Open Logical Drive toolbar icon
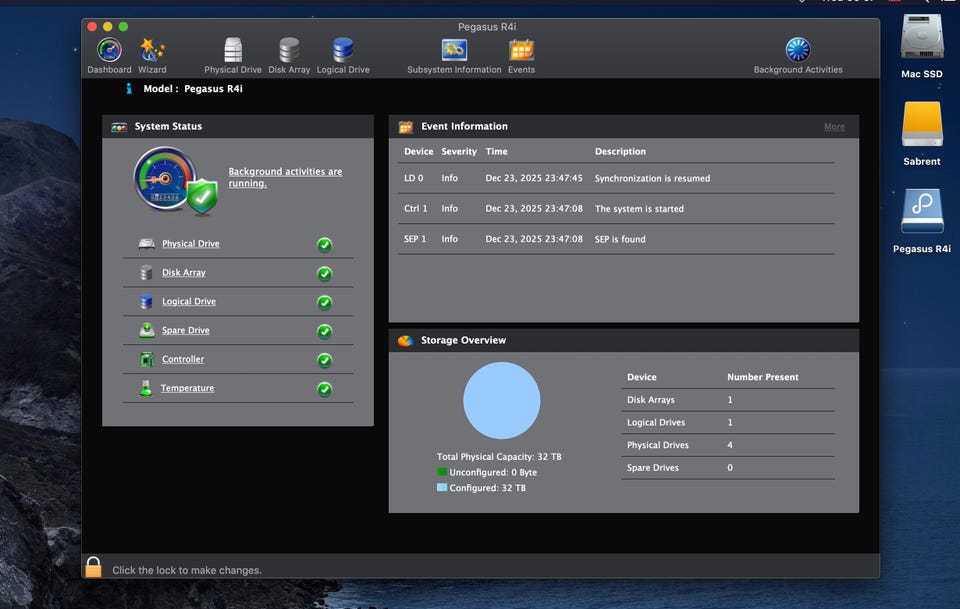Image resolution: width=960 pixels, height=609 pixels. tap(343, 52)
